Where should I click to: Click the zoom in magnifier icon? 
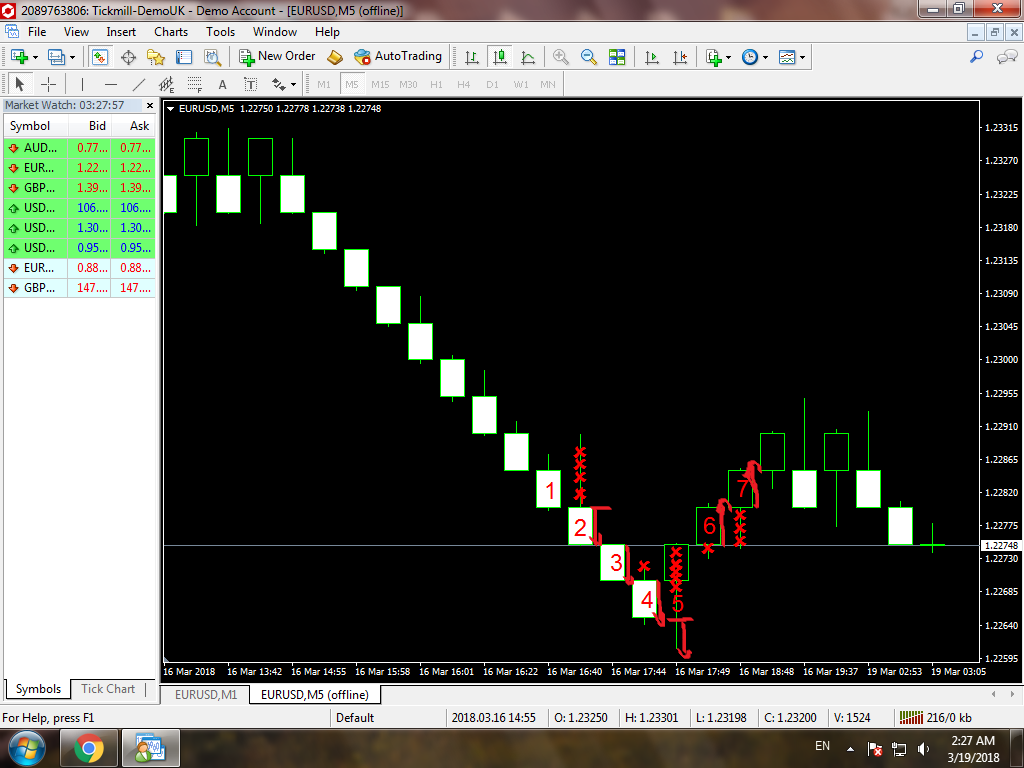tap(561, 57)
